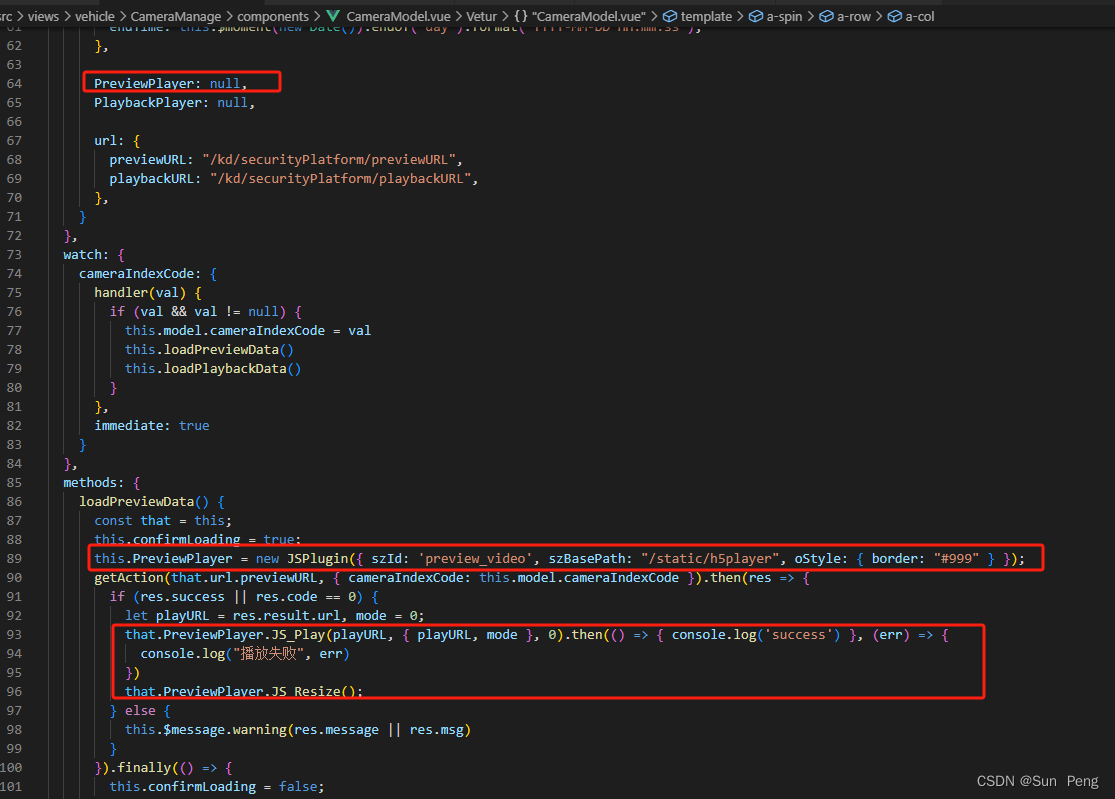Viewport: 1115px width, 799px height.
Task: Click line number 93 in the gutter
Action: point(14,635)
